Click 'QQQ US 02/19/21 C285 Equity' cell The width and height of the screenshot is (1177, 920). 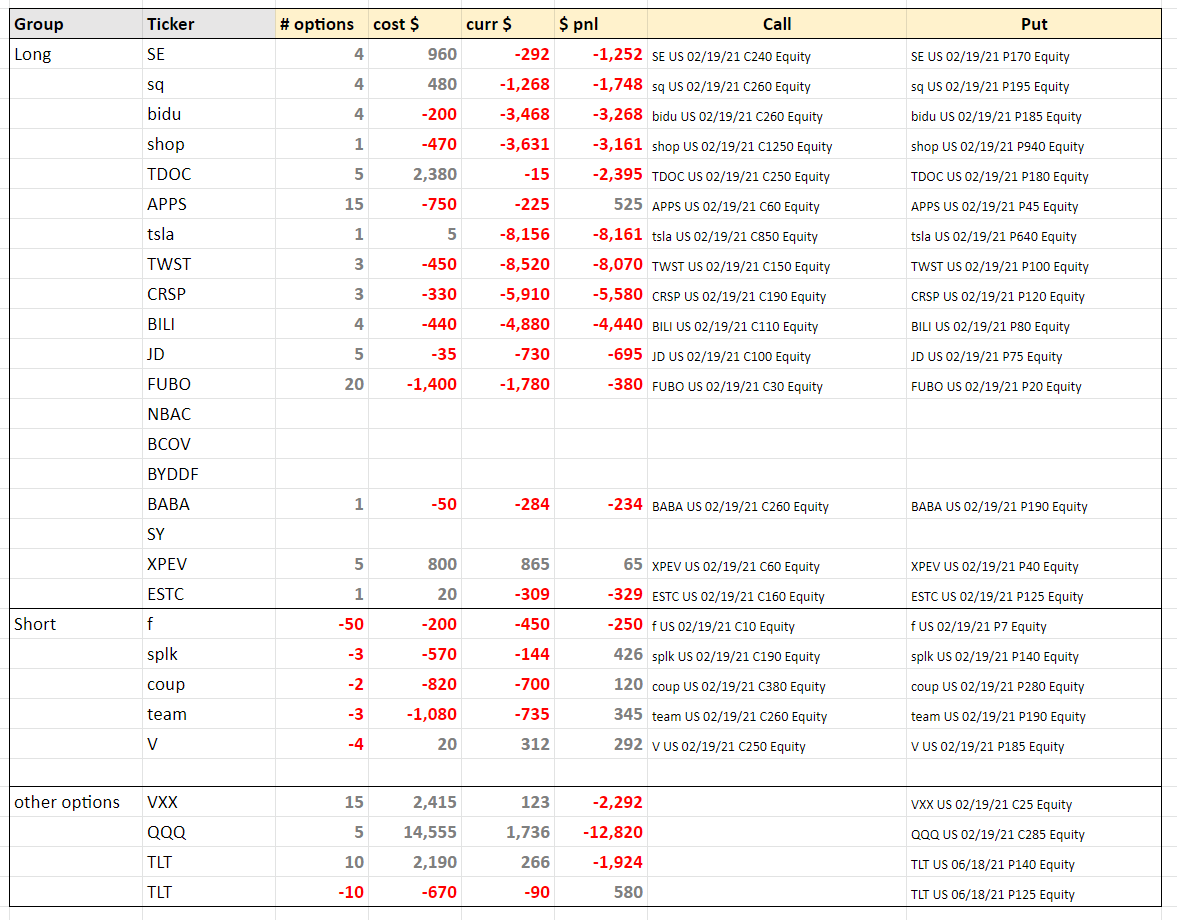point(1034,832)
